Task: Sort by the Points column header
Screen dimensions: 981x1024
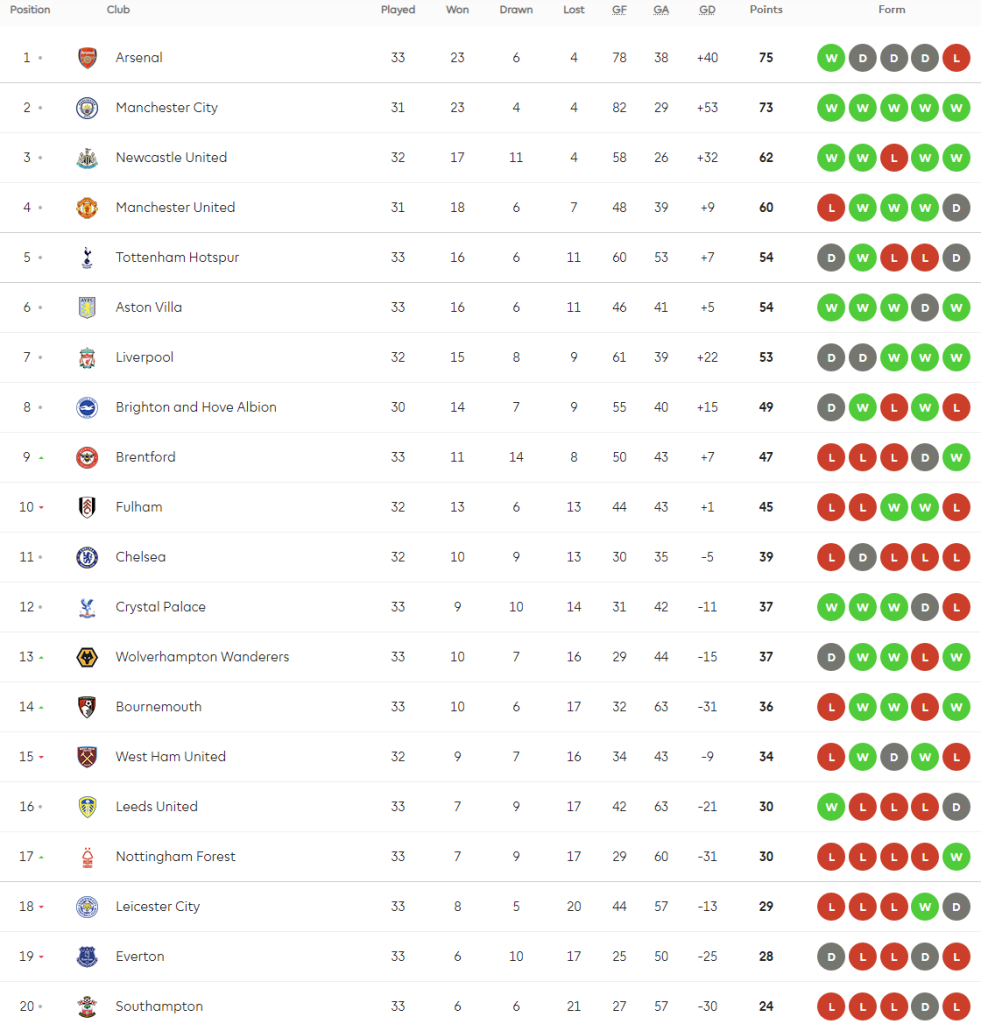Action: coord(766,10)
